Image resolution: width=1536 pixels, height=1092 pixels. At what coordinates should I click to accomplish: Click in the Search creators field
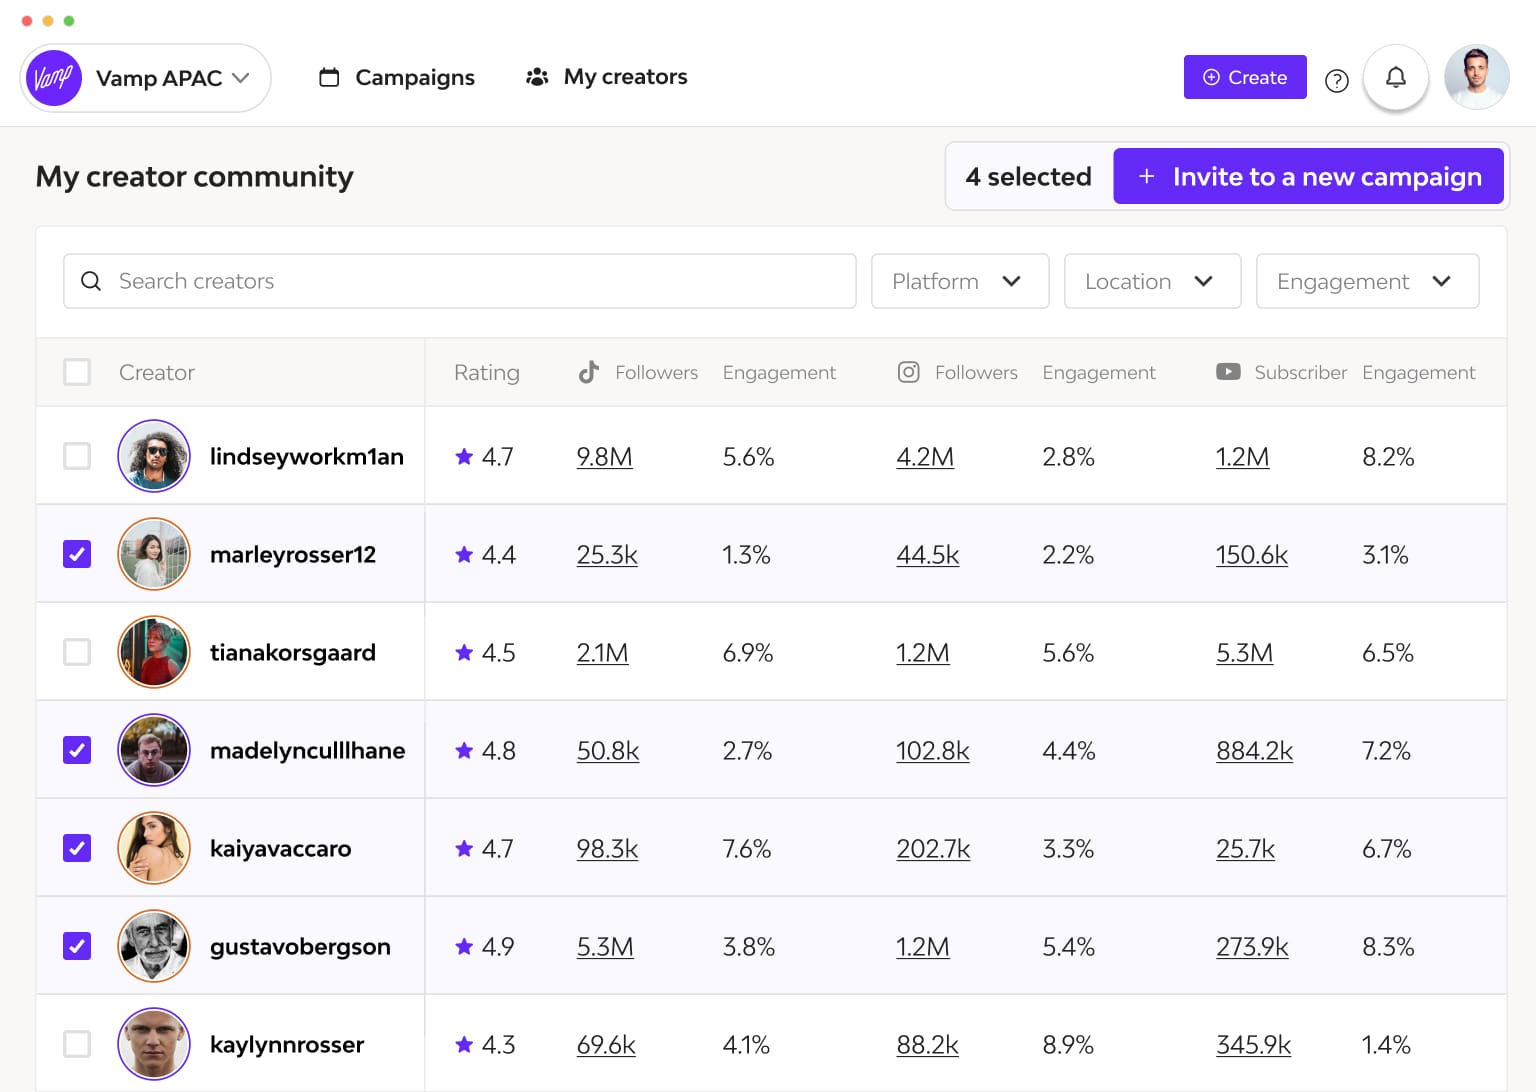click(480, 281)
